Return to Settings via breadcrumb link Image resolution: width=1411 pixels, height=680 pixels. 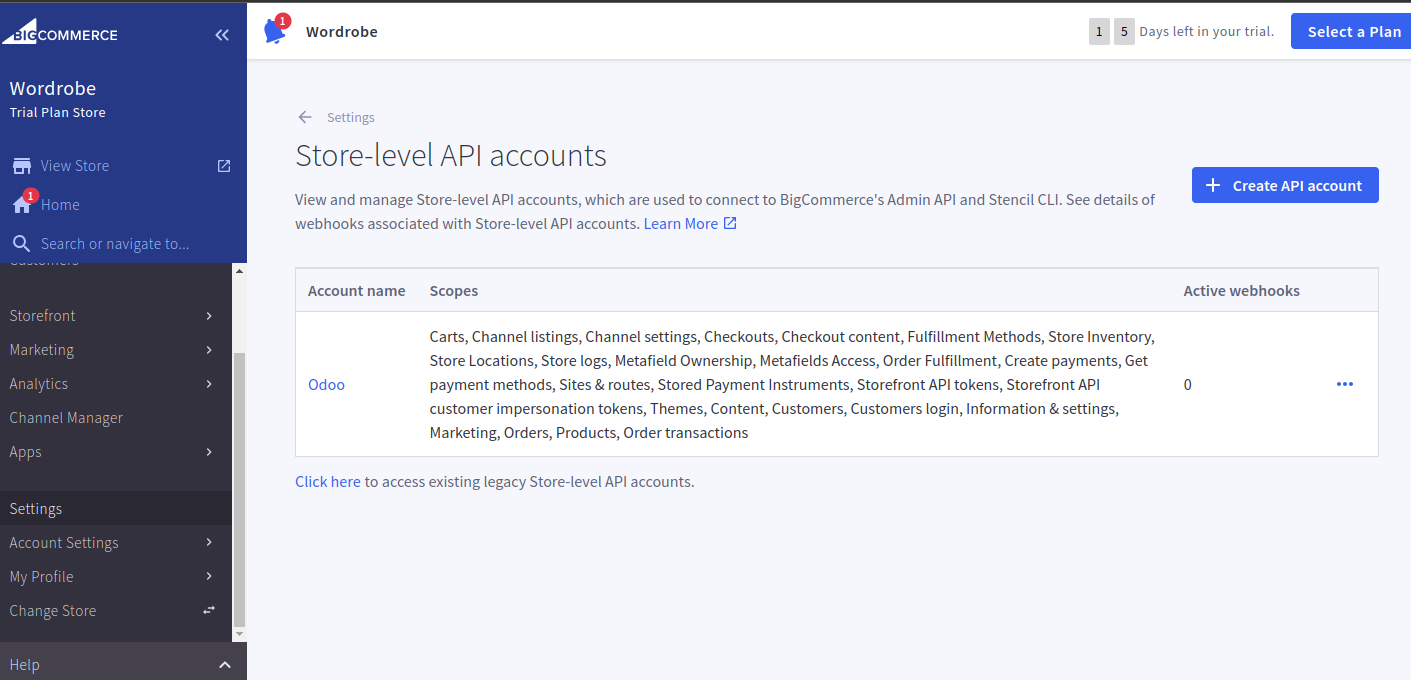351,117
